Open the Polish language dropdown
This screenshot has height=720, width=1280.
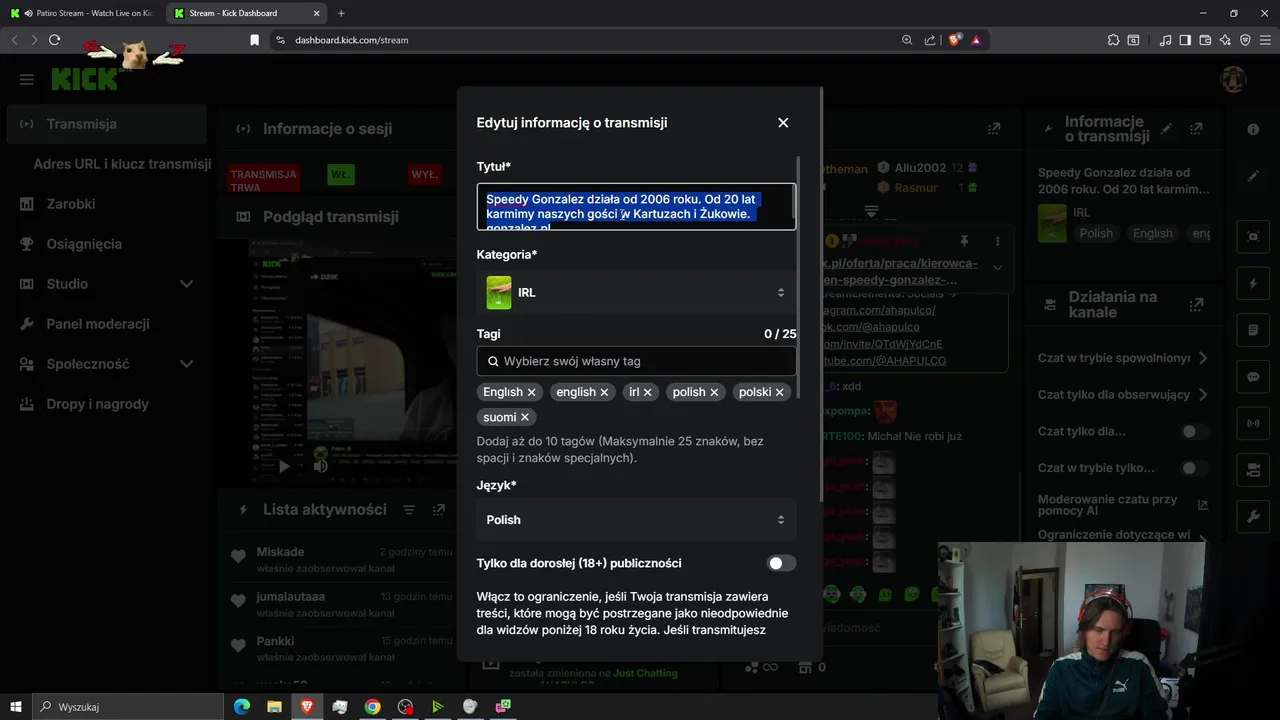point(636,520)
